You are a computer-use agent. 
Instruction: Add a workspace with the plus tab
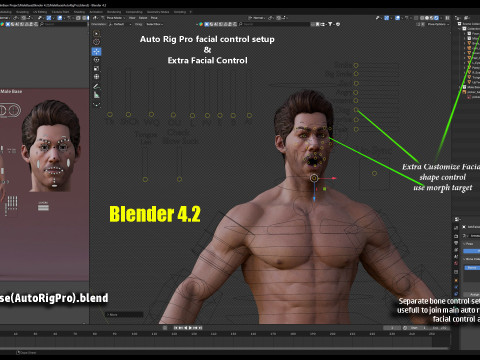pos(191,12)
